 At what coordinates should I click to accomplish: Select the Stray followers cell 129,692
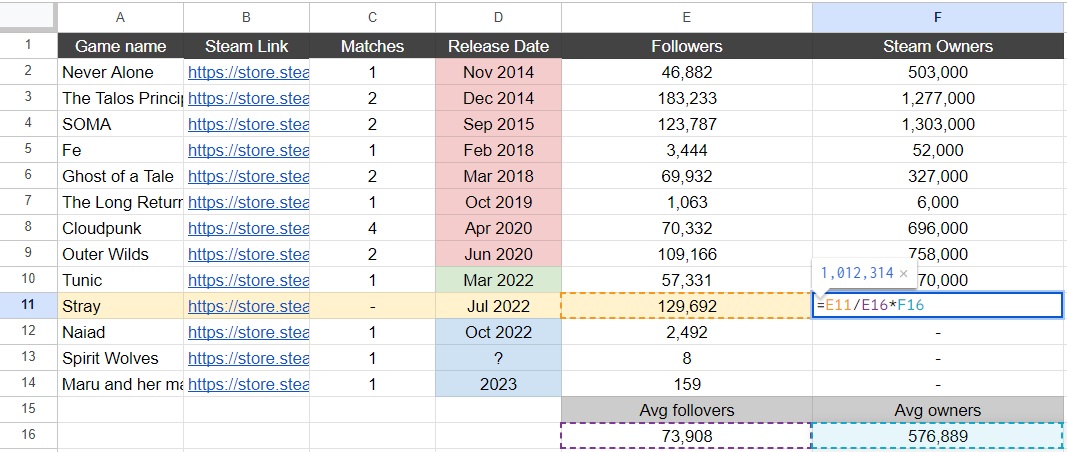point(687,306)
